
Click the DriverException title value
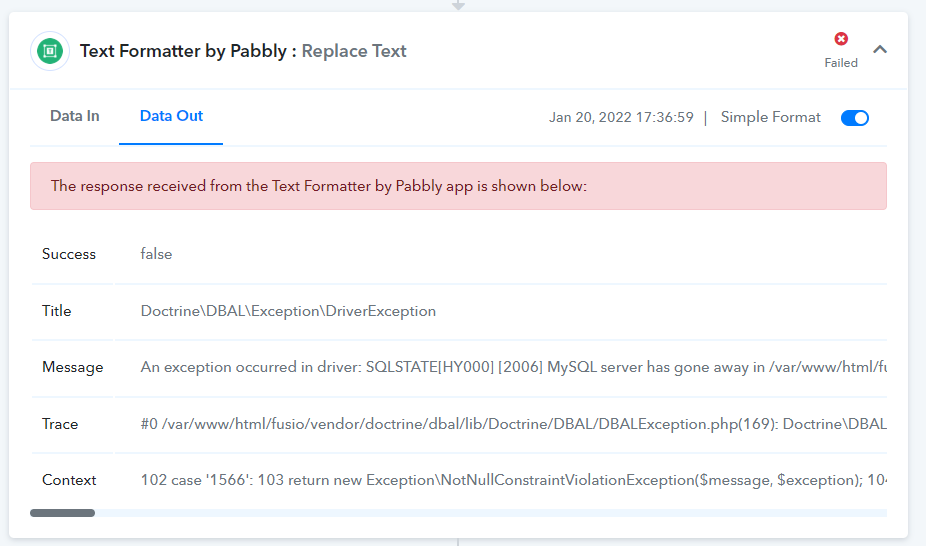[x=288, y=311]
